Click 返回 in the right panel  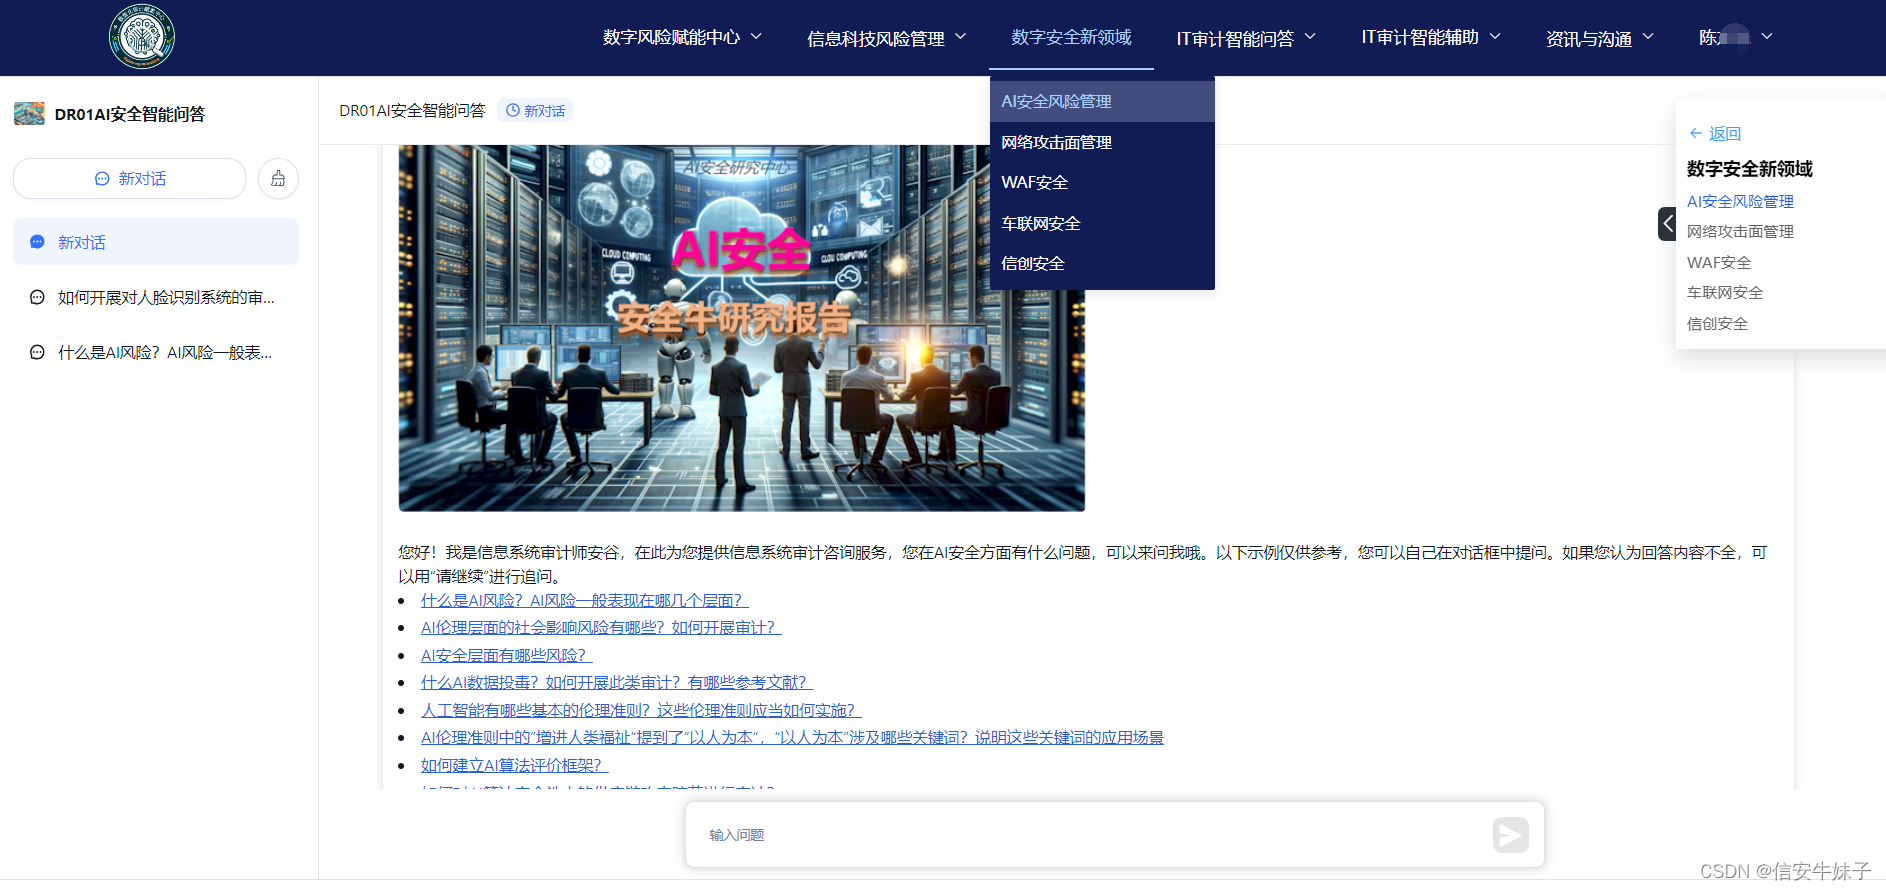pyautogui.click(x=1725, y=134)
